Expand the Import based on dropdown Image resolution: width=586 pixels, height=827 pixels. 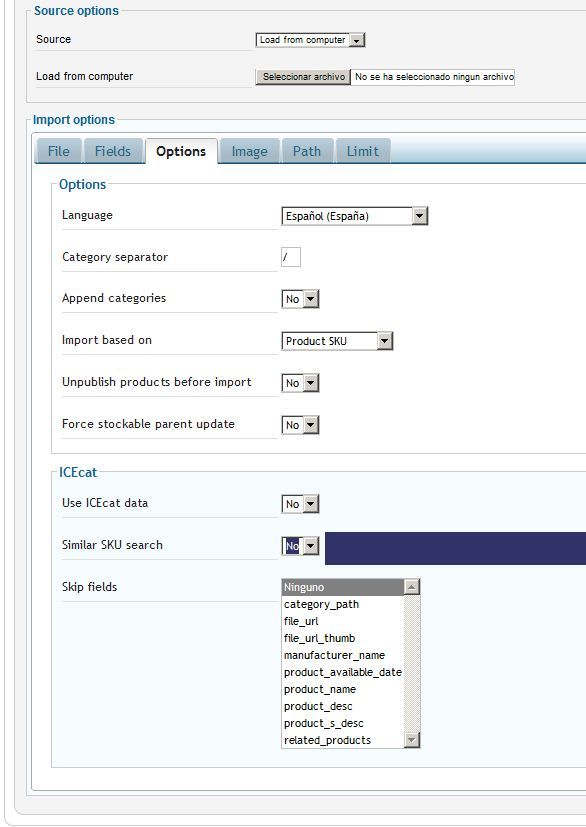tap(337, 341)
